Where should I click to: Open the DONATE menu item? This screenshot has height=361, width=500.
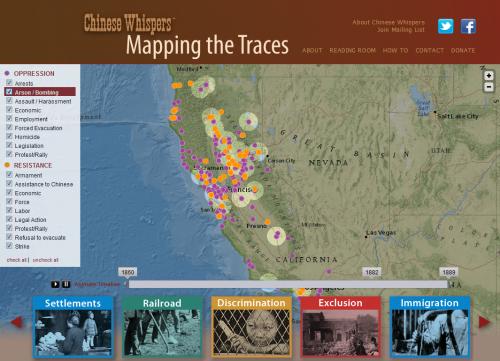463,50
